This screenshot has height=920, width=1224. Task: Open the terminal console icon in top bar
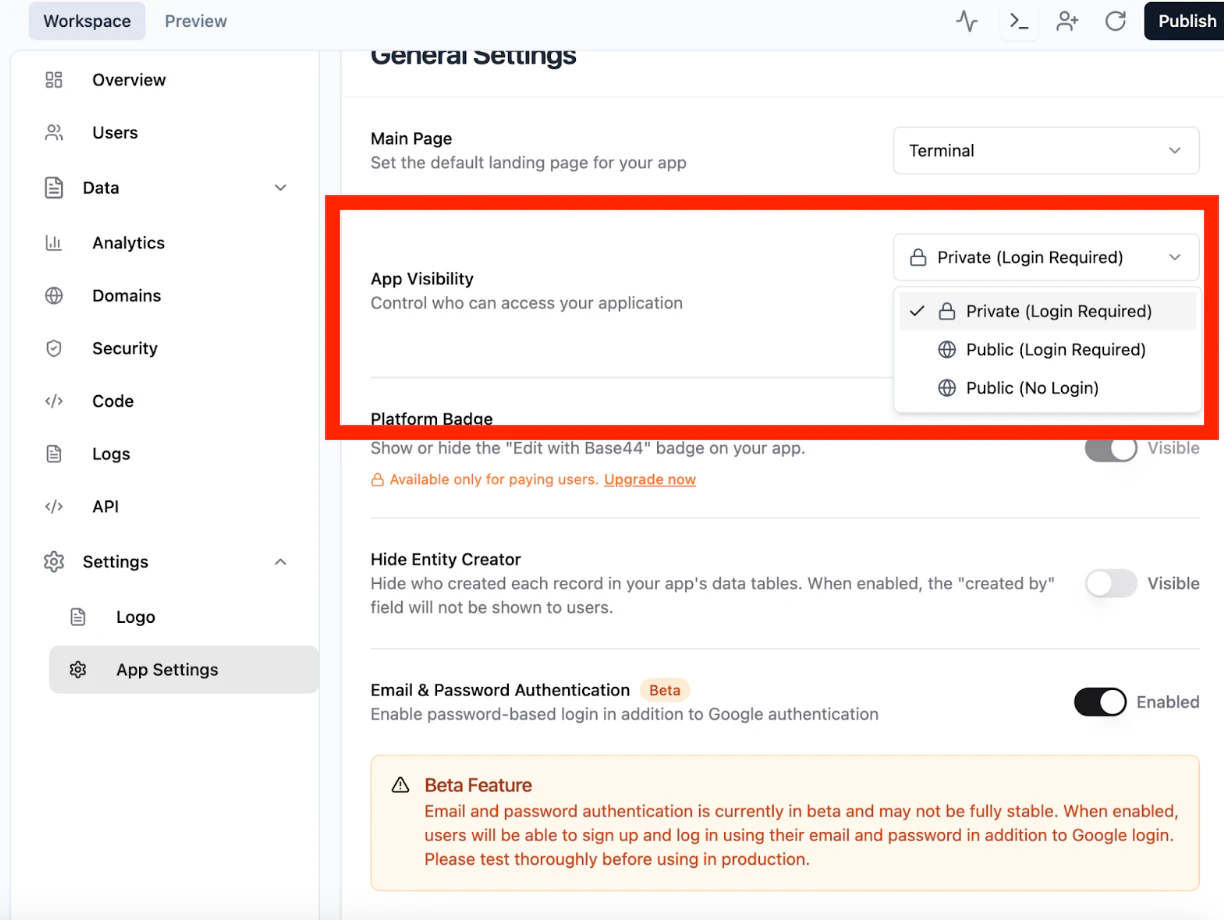coord(1018,21)
